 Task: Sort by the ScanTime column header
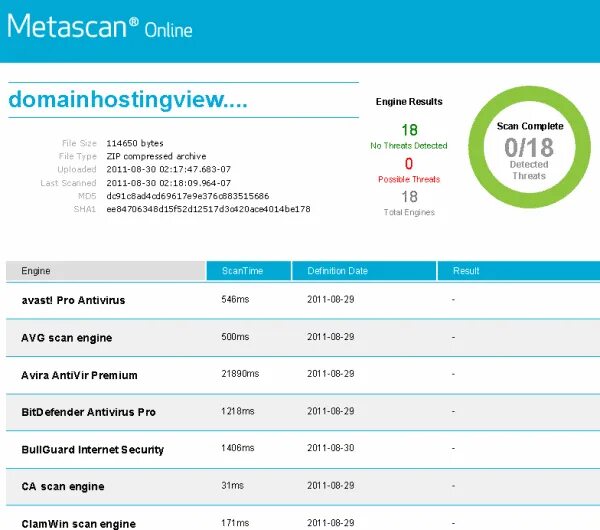point(249,271)
